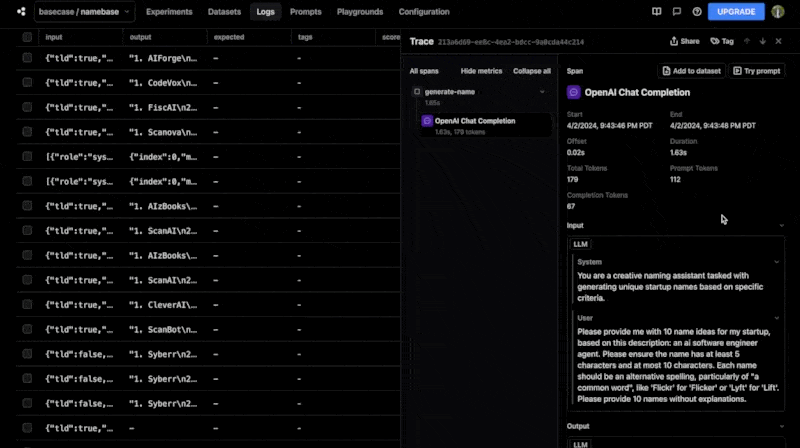Check the CleverAI row checkbox
This screenshot has width=800, height=448.
27,305
